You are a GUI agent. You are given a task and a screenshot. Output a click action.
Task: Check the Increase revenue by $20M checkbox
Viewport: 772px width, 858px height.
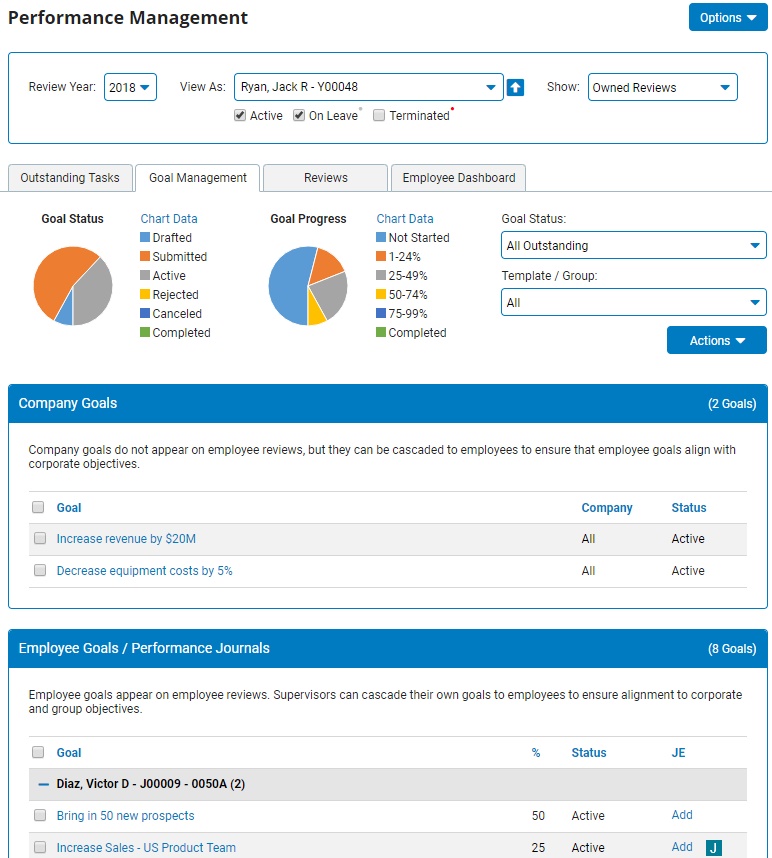coord(40,538)
